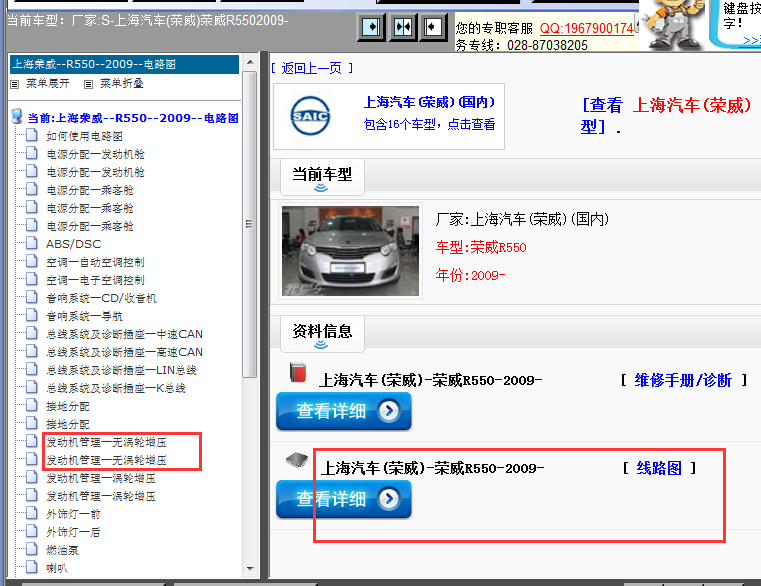The height and width of the screenshot is (586, 761).
Task: Open first 电源分配一乘客舱 tree item
Action: 90,190
